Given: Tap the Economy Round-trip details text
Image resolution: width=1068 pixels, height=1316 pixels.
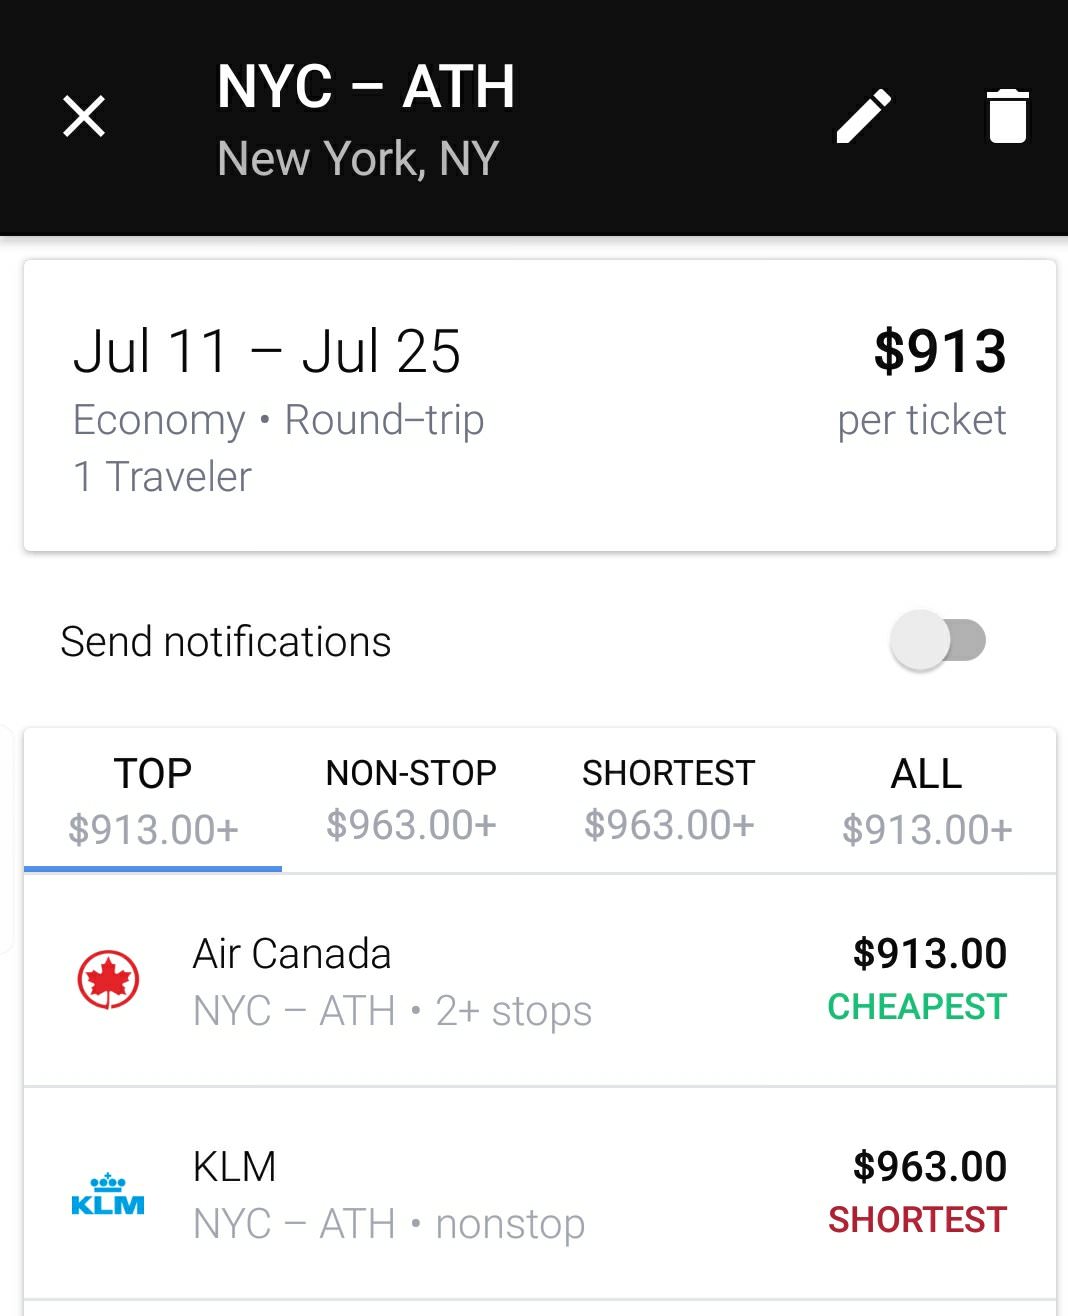Looking at the screenshot, I should 279,421.
